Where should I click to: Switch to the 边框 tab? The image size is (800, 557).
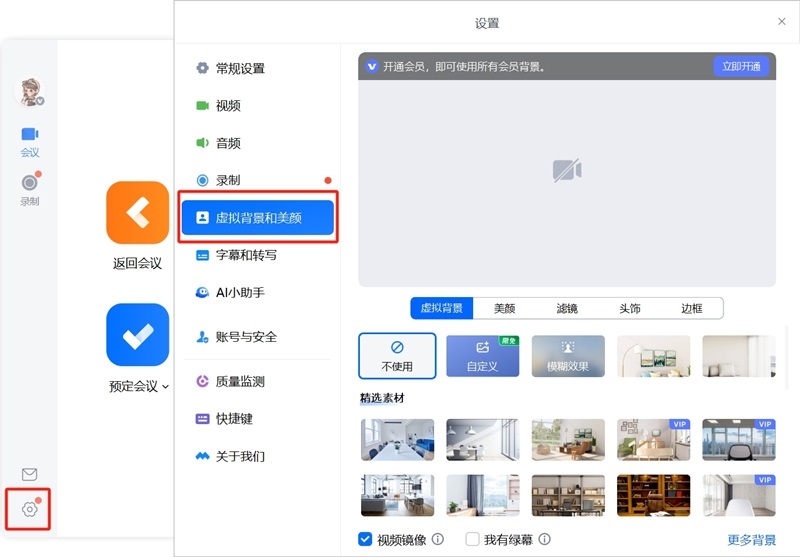692,308
